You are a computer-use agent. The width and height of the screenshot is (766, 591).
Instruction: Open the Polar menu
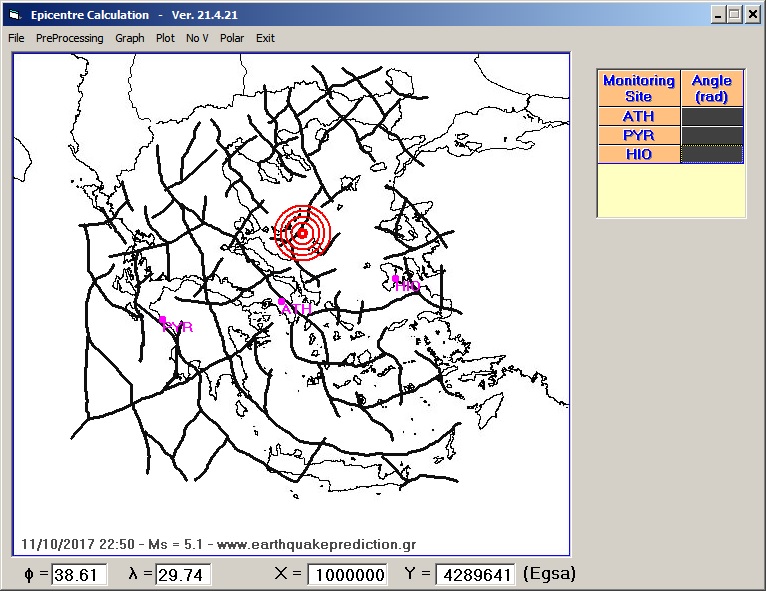[x=232, y=38]
